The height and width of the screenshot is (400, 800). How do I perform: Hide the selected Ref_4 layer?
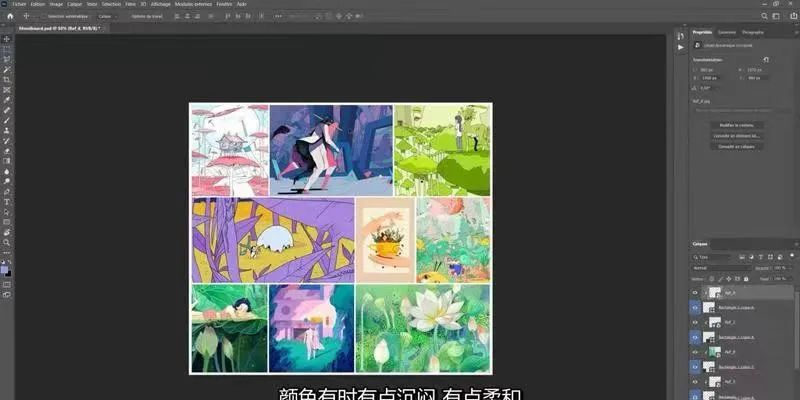tap(695, 293)
